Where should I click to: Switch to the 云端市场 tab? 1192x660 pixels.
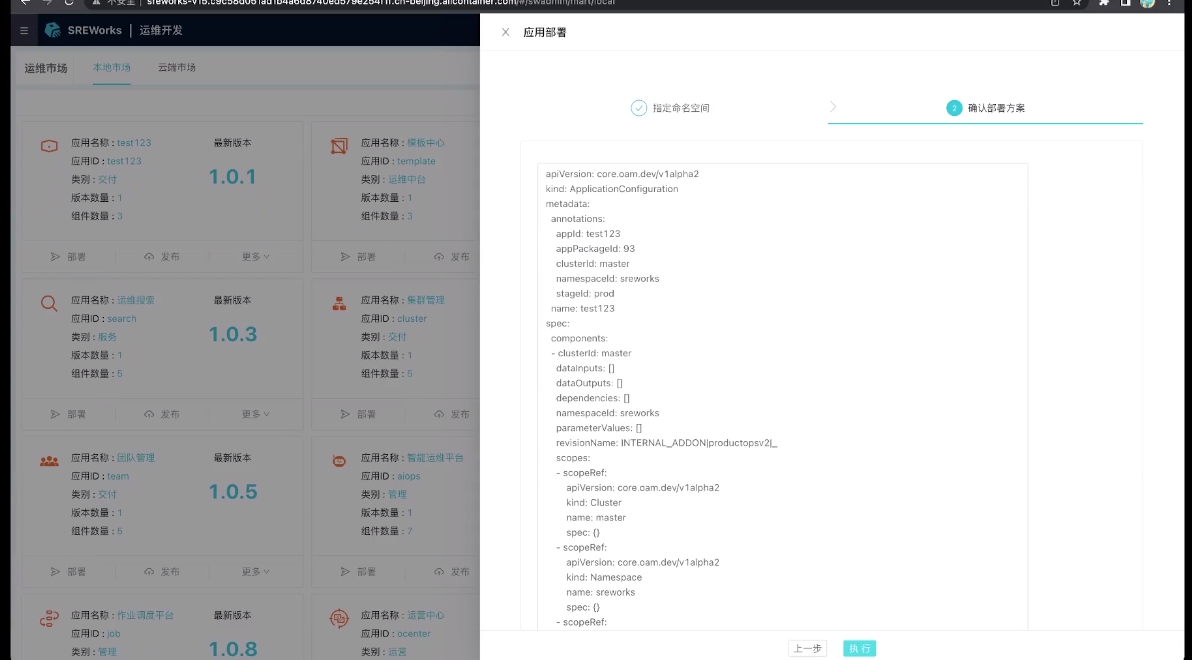coord(177,68)
